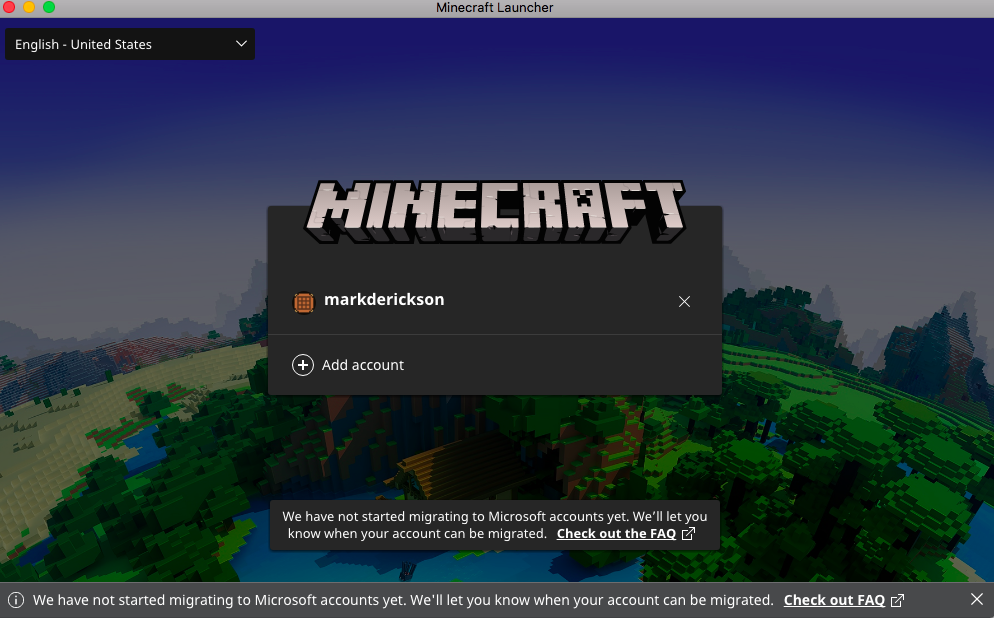
Task: Click the info icon in bottom notification bar
Action: (x=16, y=600)
